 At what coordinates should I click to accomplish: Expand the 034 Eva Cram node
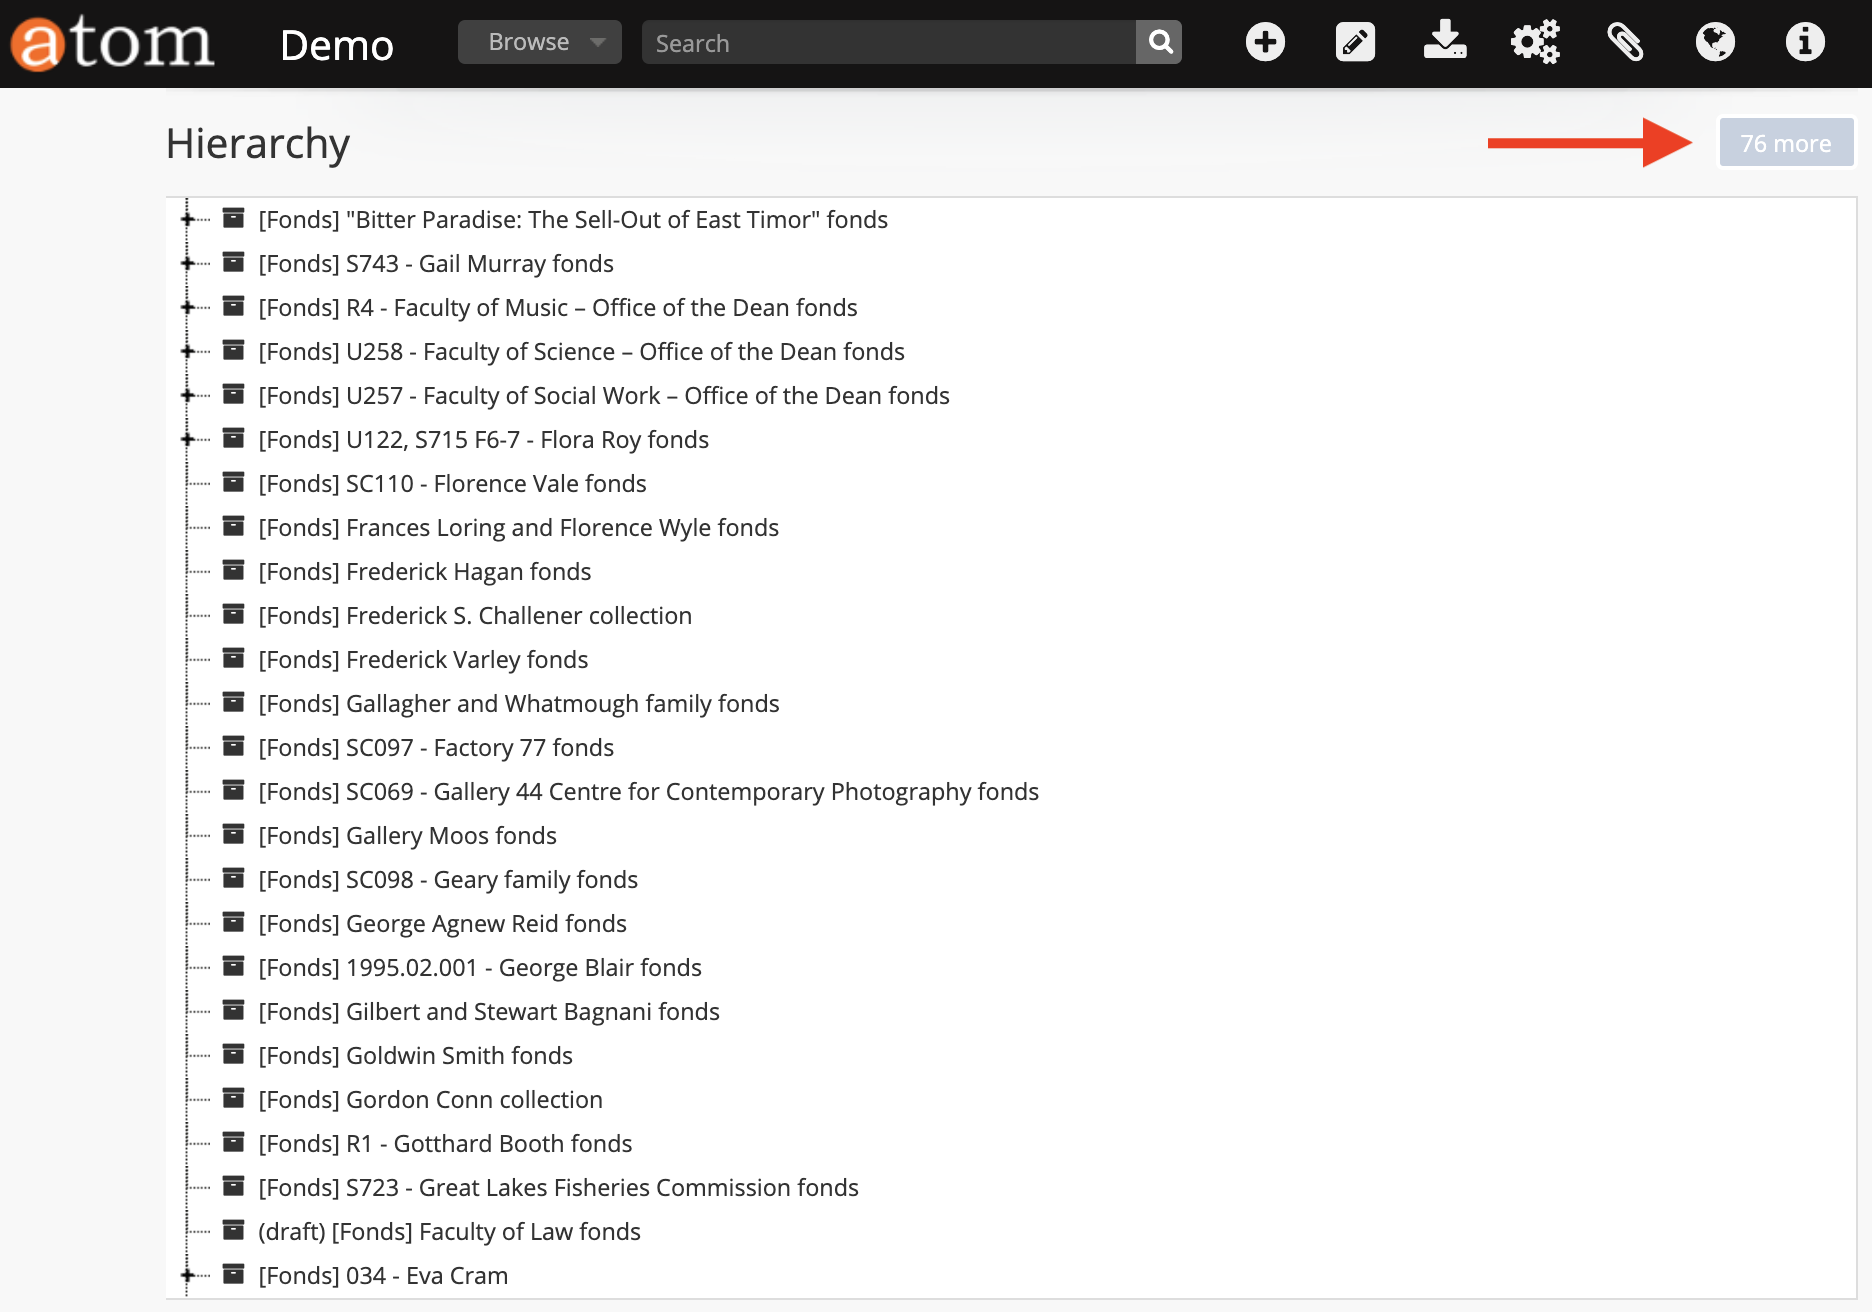[187, 1275]
